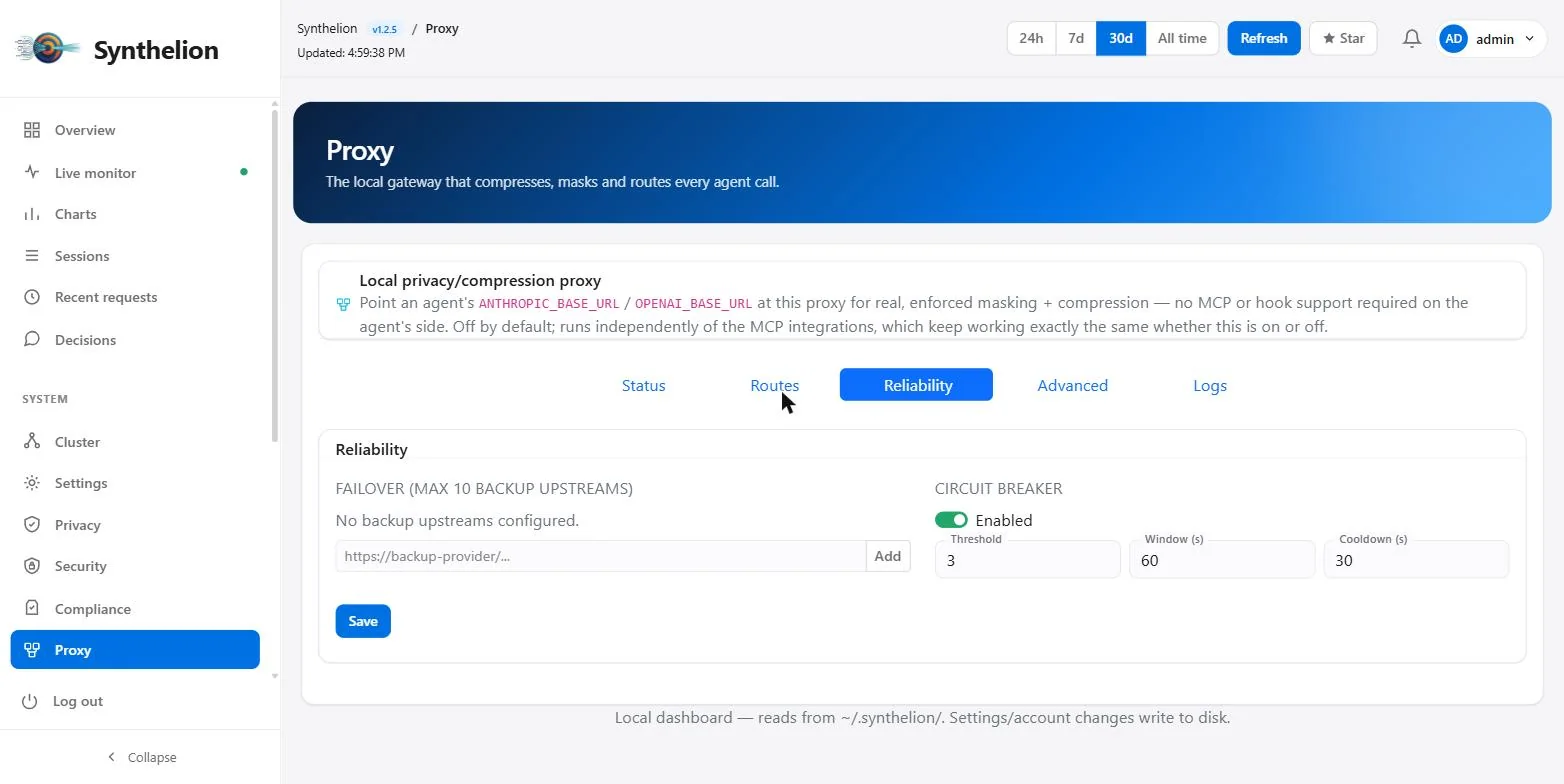
Task: Click the Decisions chat bubble icon
Action: click(x=32, y=339)
